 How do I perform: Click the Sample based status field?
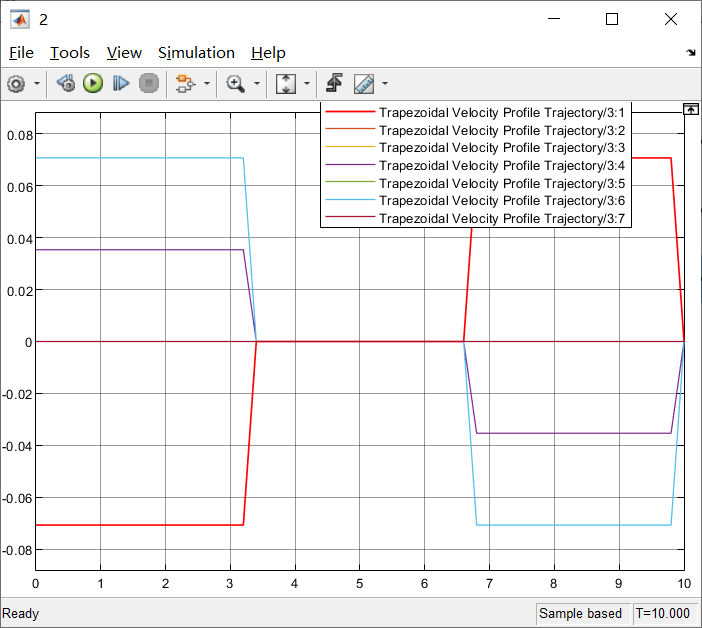pos(581,613)
